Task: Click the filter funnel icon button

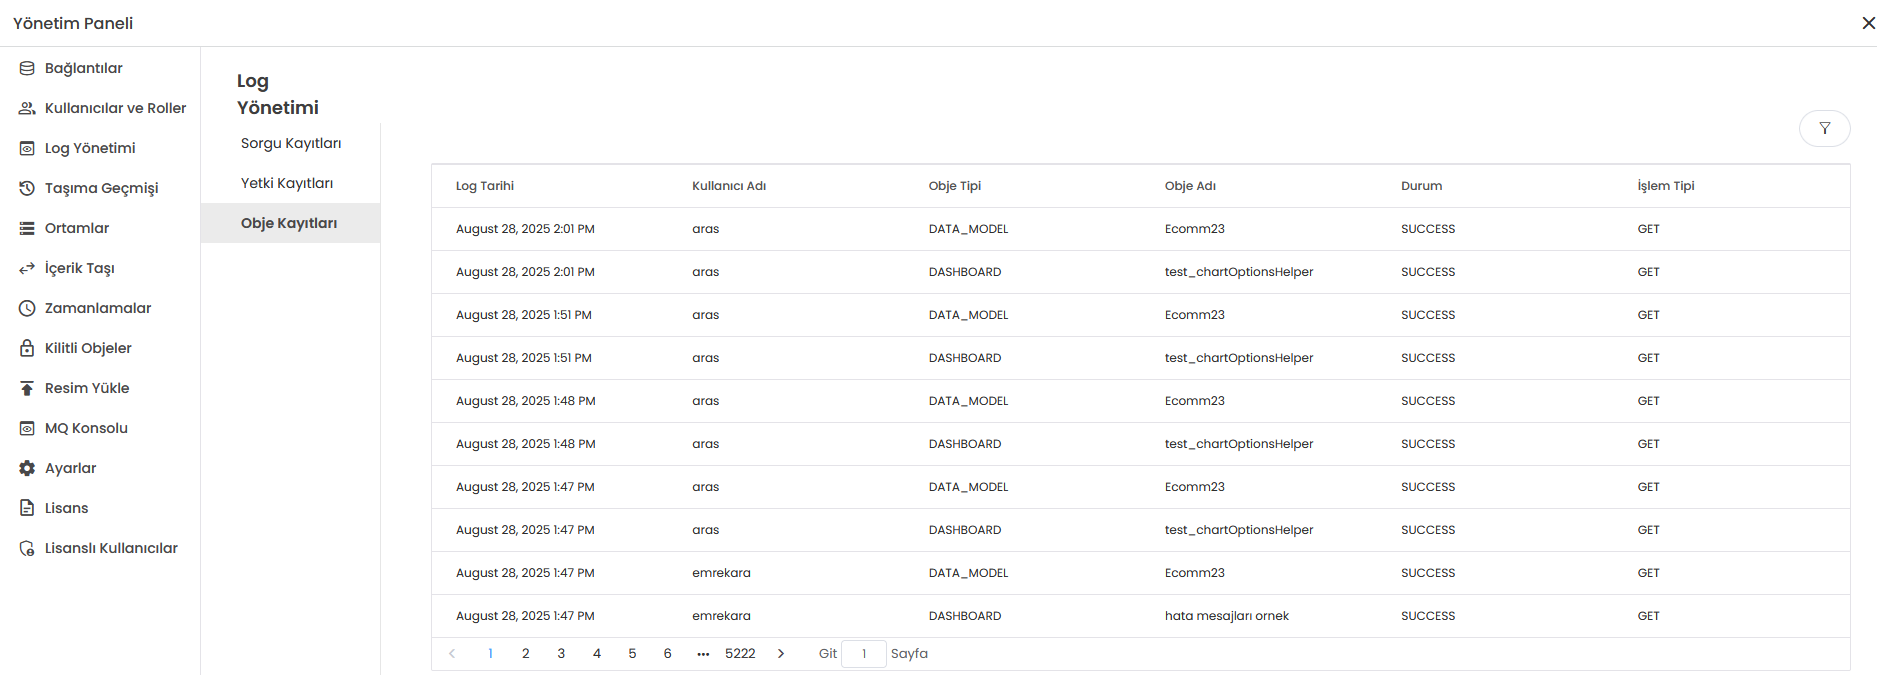Action: 1824,128
